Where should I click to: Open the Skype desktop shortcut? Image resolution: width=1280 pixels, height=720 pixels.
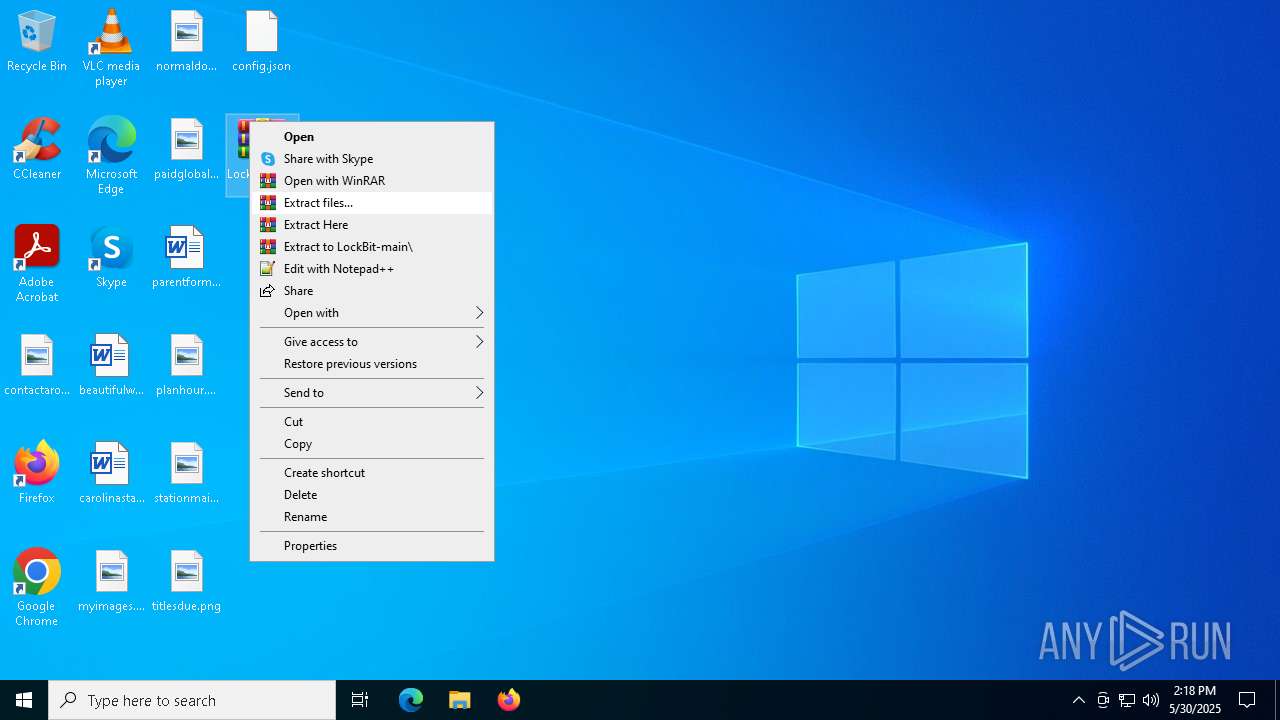(111, 258)
